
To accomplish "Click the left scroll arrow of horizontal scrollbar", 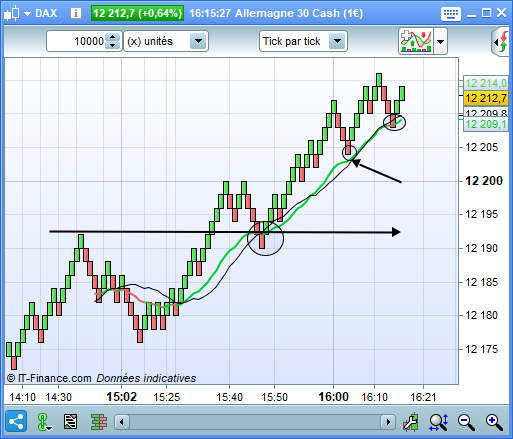I will tap(122, 422).
